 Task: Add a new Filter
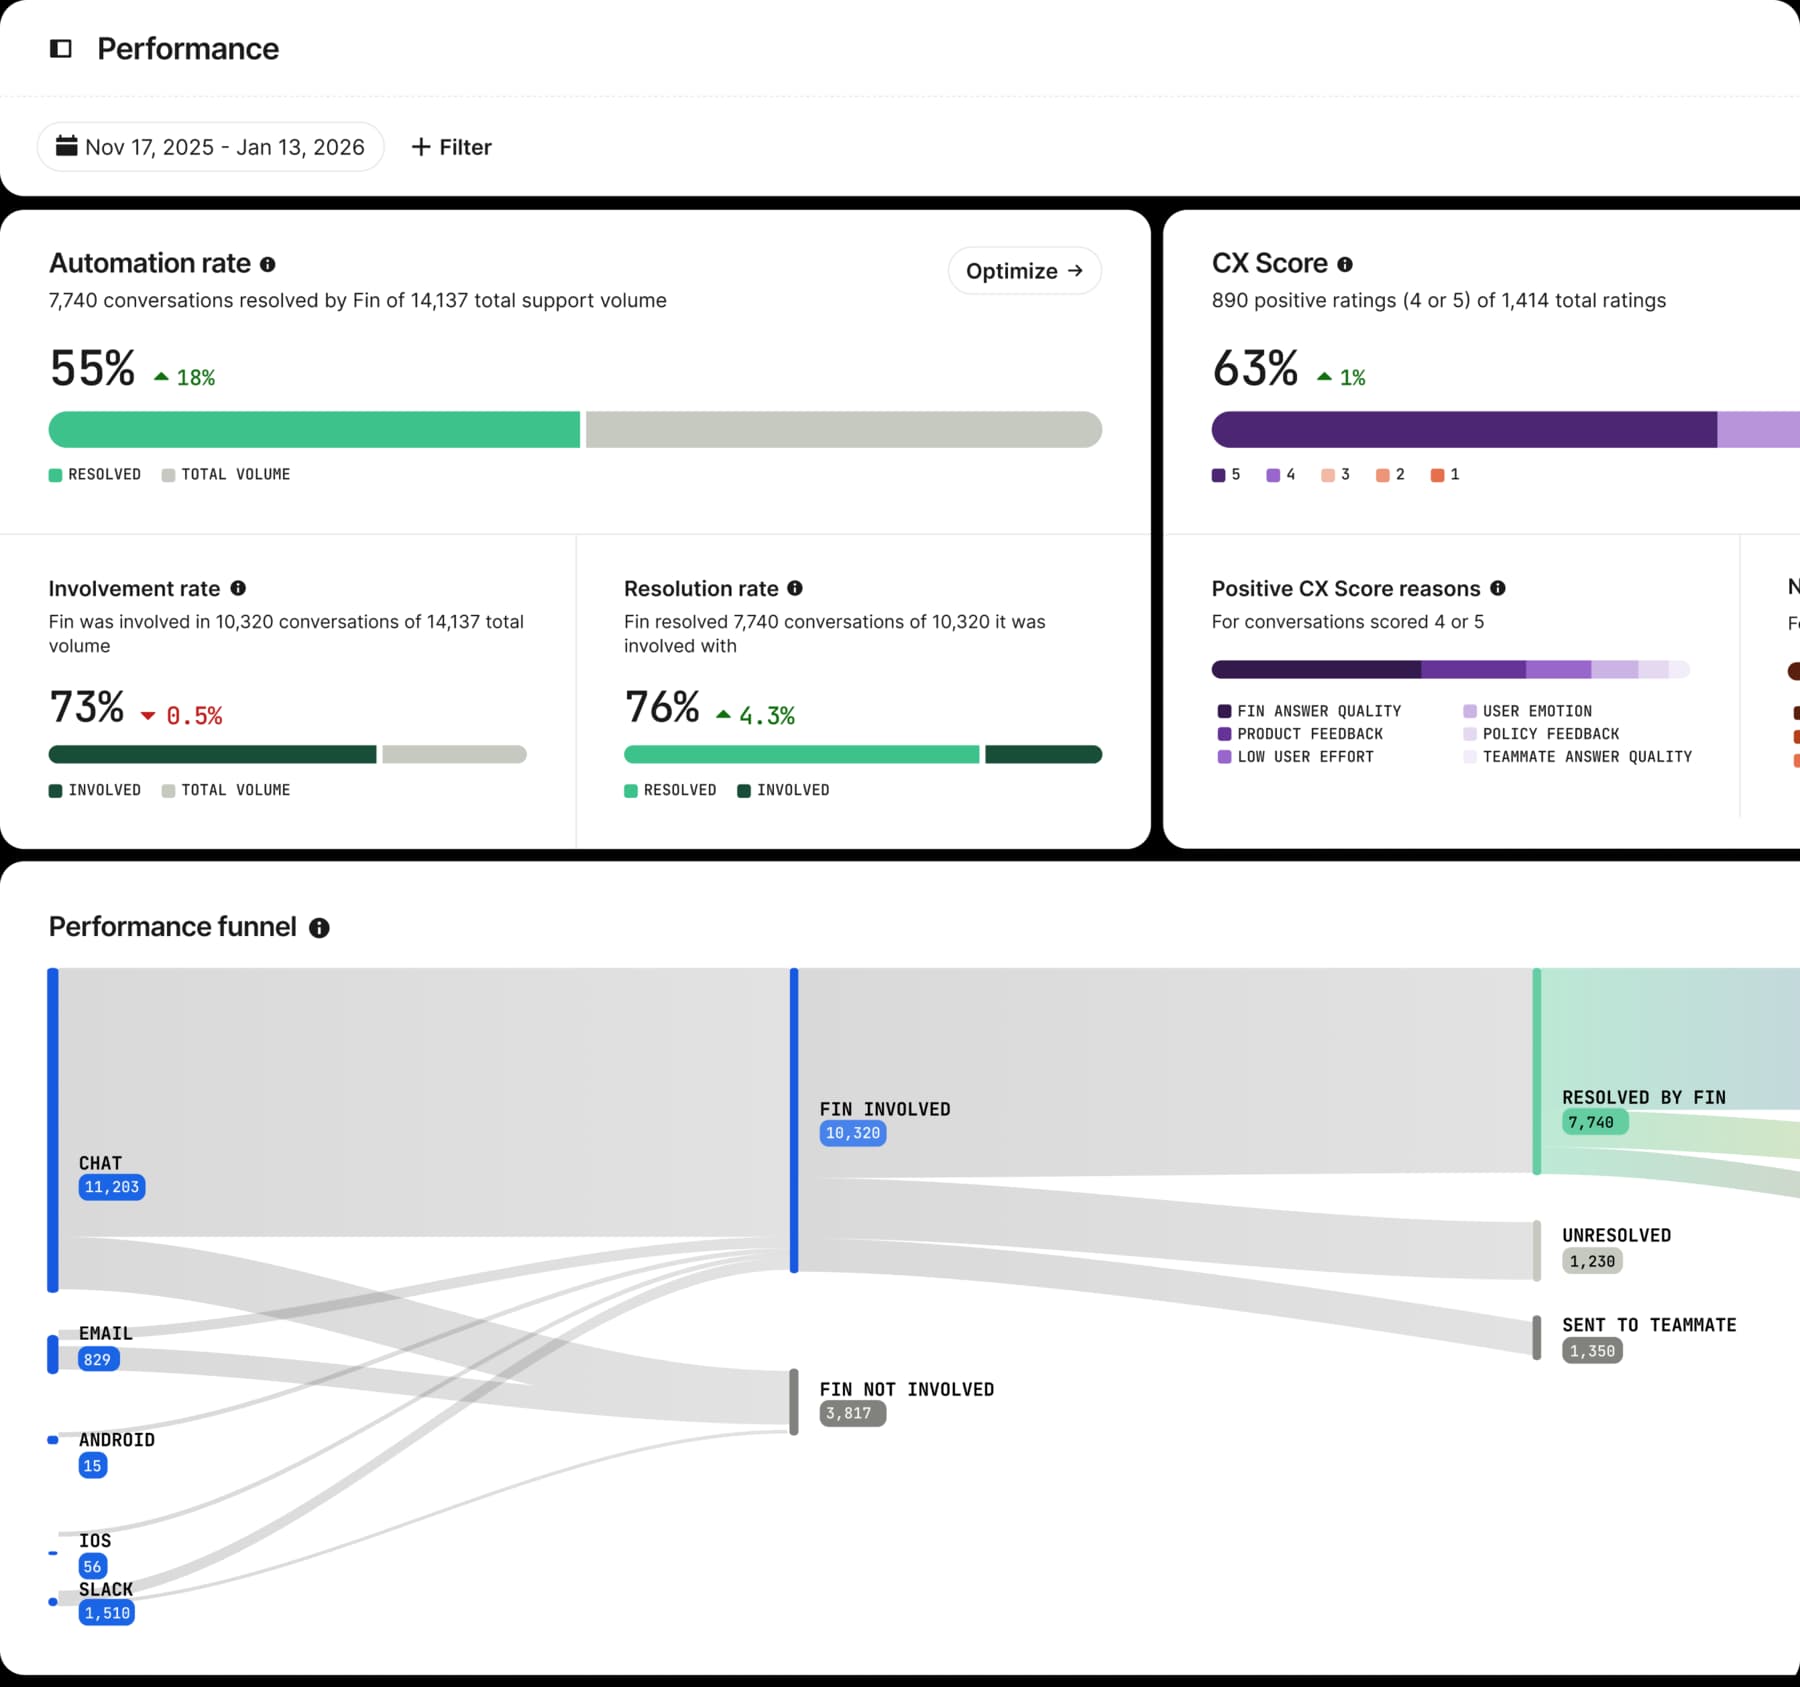click(x=451, y=147)
